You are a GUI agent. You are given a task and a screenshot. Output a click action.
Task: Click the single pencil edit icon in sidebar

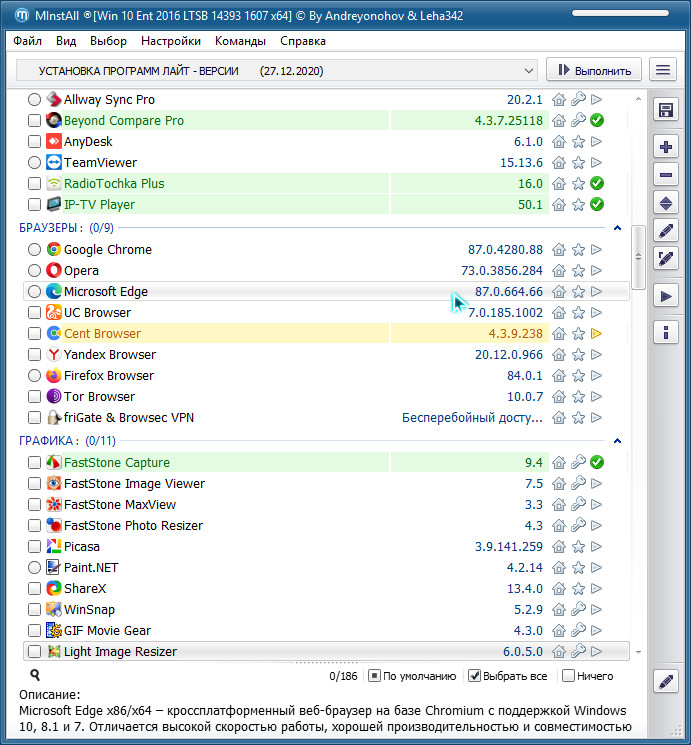(665, 231)
